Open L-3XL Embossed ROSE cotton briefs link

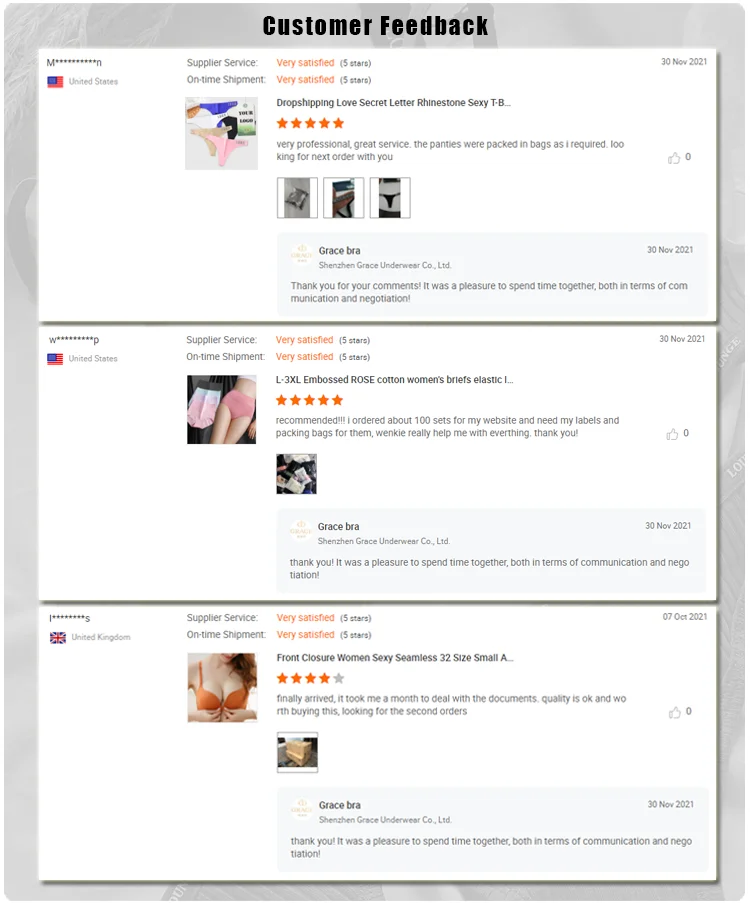click(x=394, y=380)
